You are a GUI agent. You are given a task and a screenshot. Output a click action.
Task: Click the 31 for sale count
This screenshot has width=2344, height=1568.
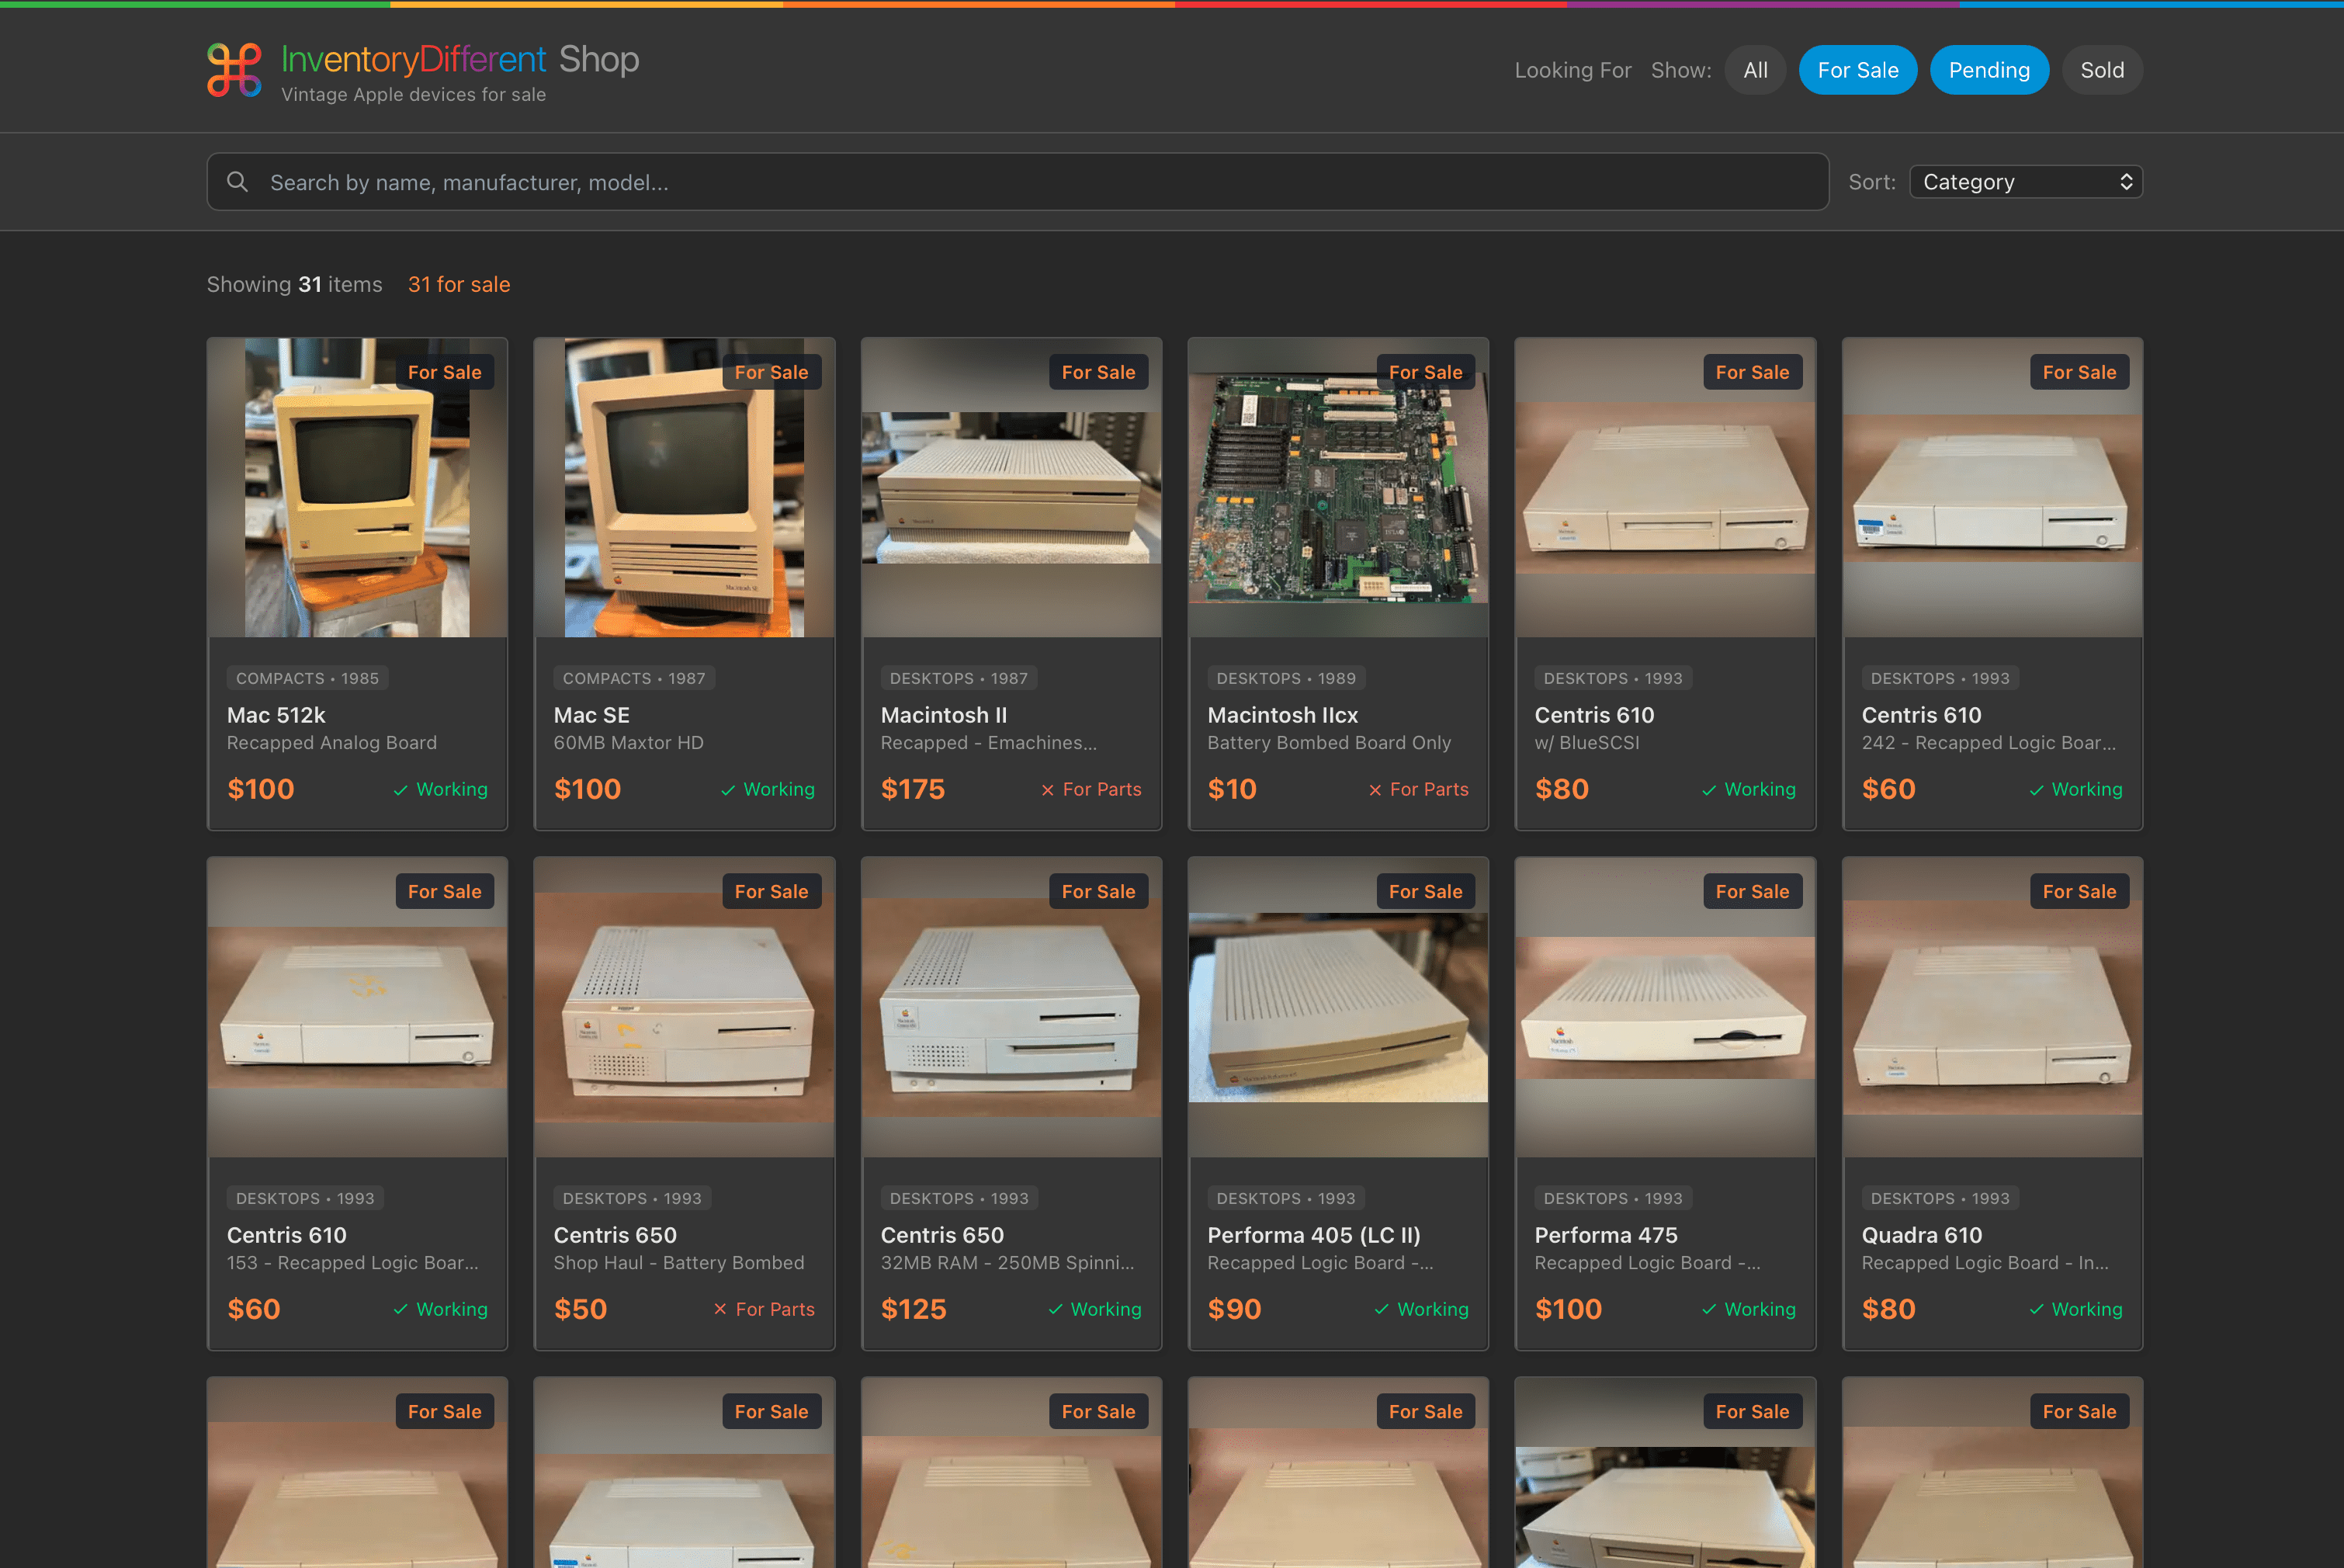click(x=459, y=285)
